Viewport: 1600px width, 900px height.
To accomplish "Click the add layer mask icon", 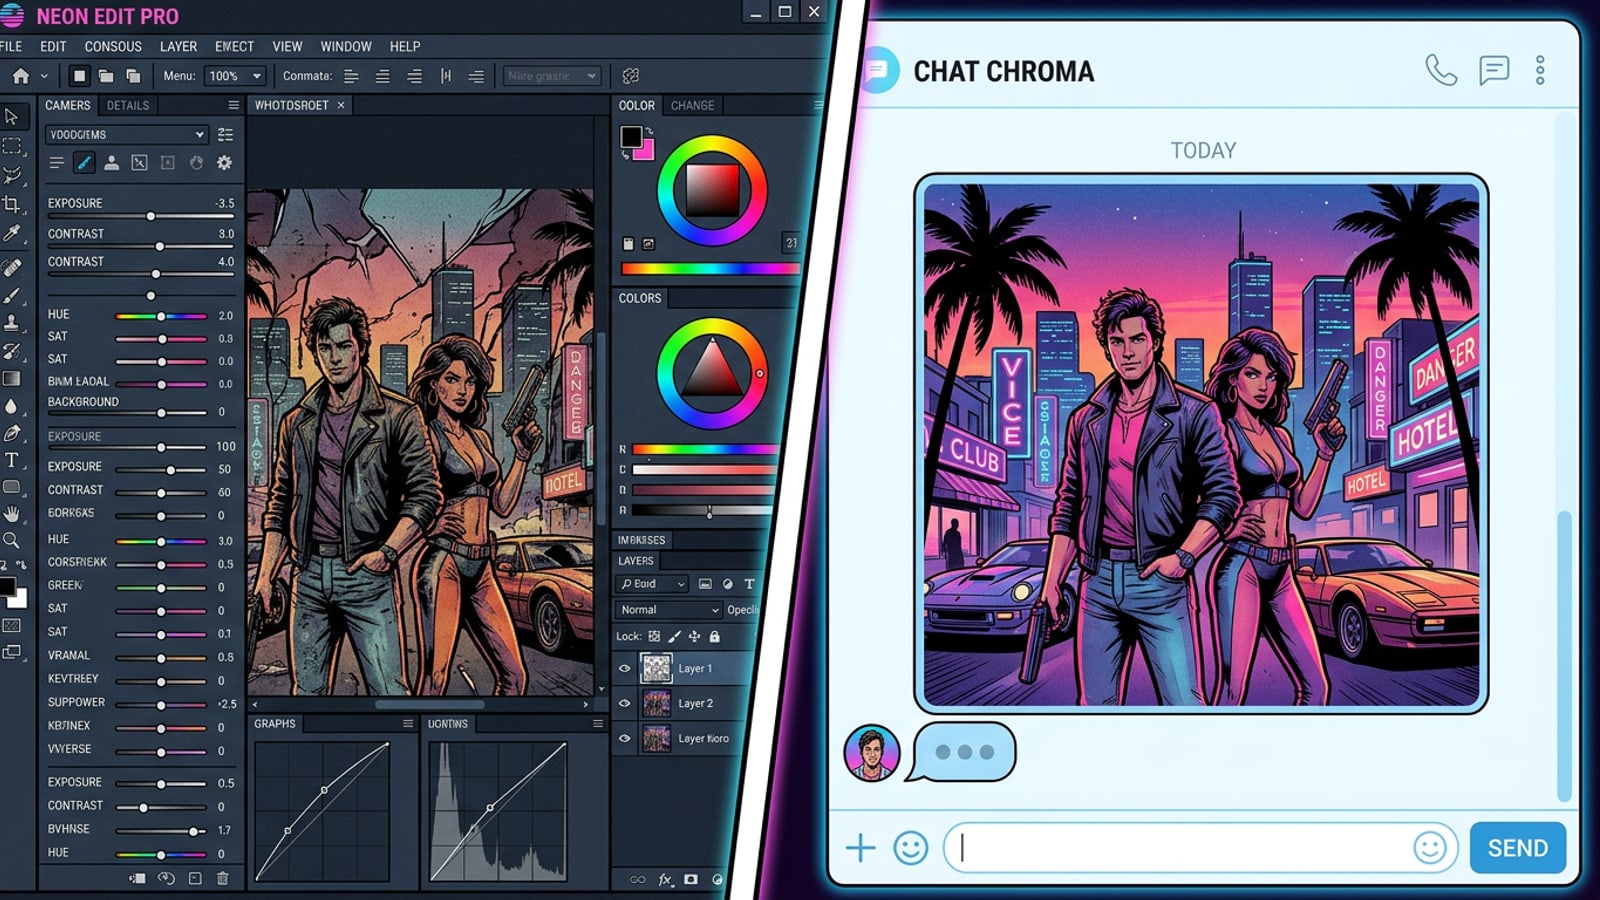I will point(691,880).
